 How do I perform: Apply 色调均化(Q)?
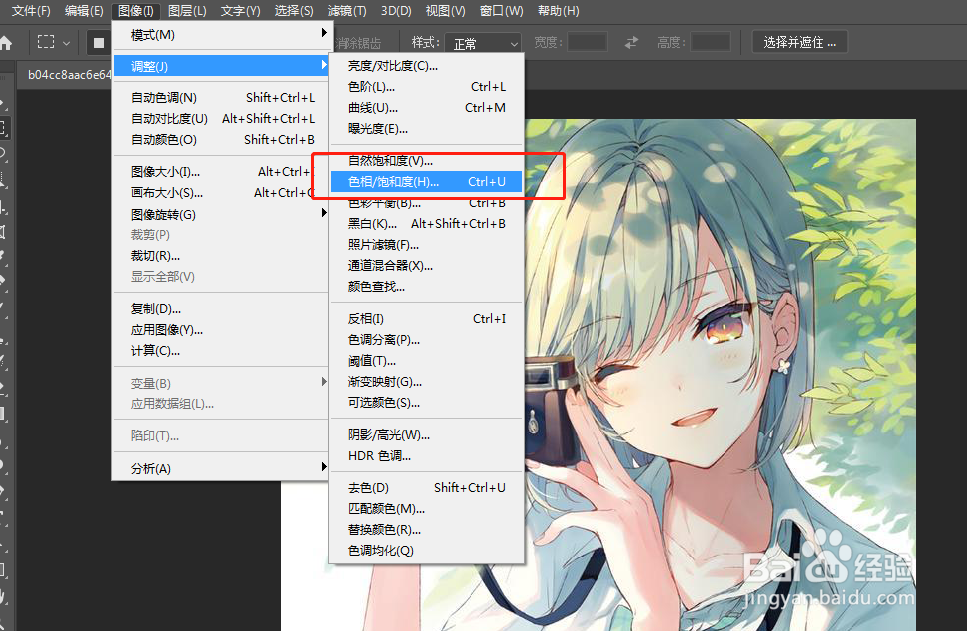[427, 550]
